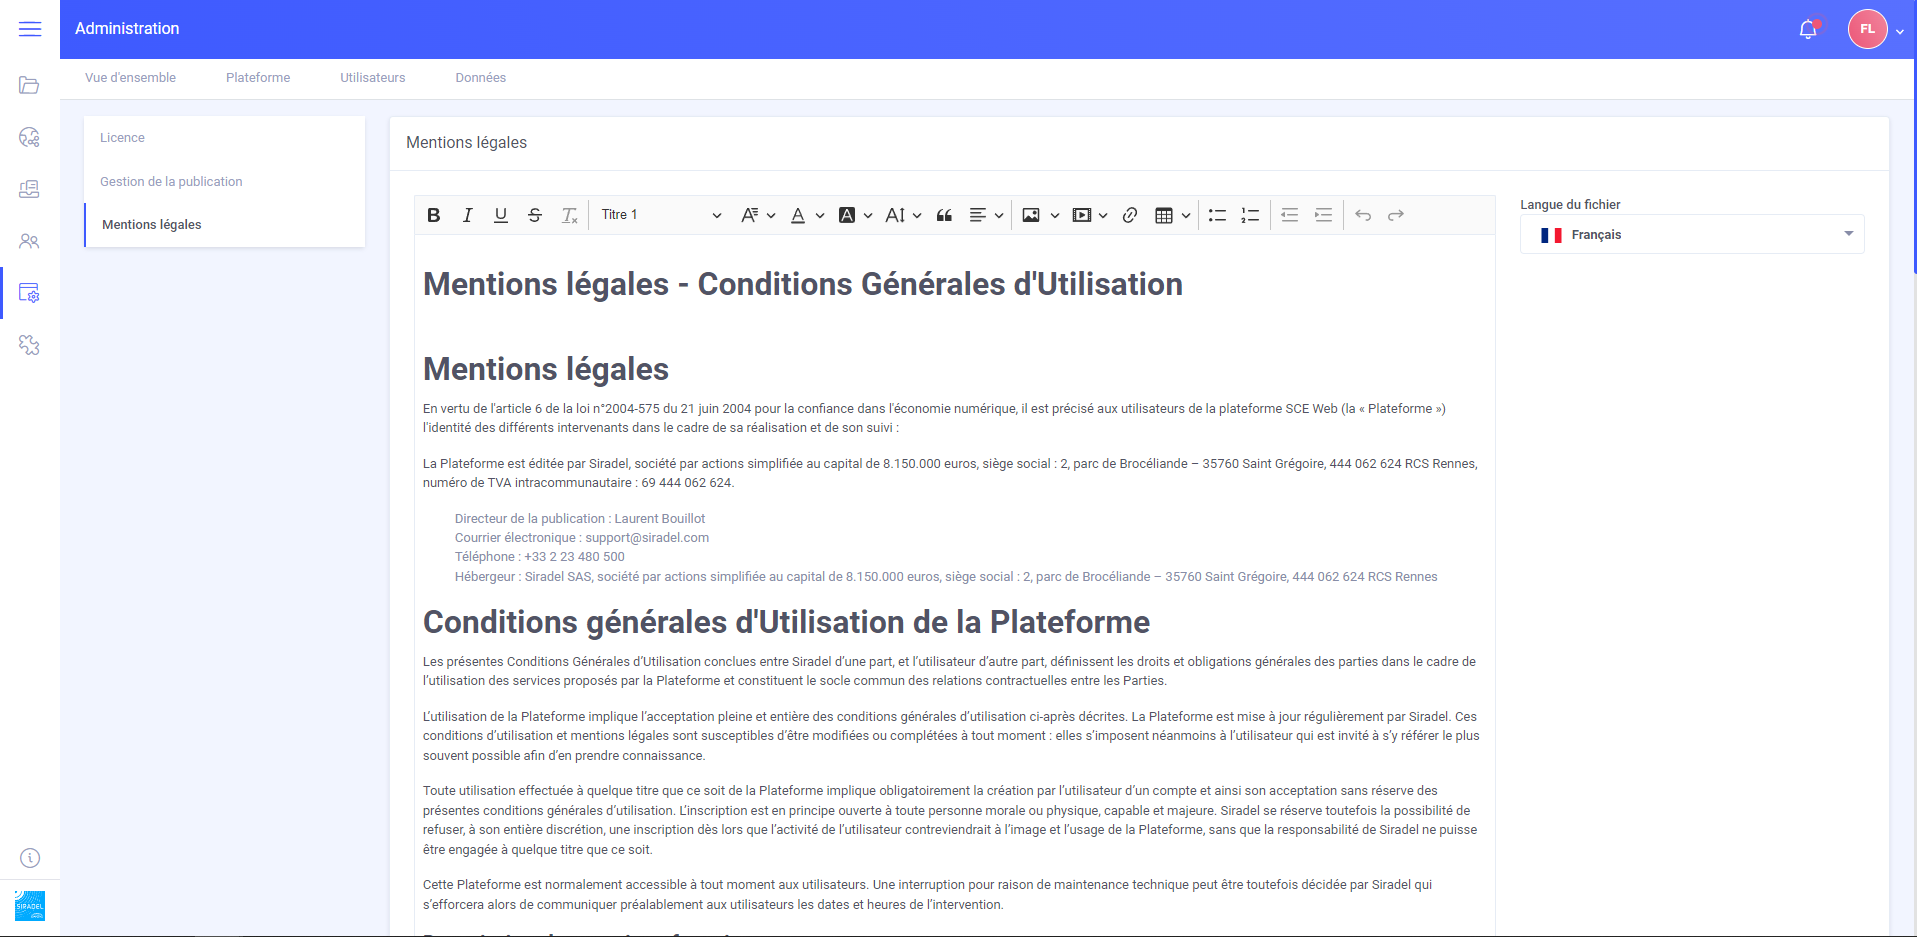Click the main heading in the editor
Image resolution: width=1917 pixels, height=937 pixels.
coord(803,285)
